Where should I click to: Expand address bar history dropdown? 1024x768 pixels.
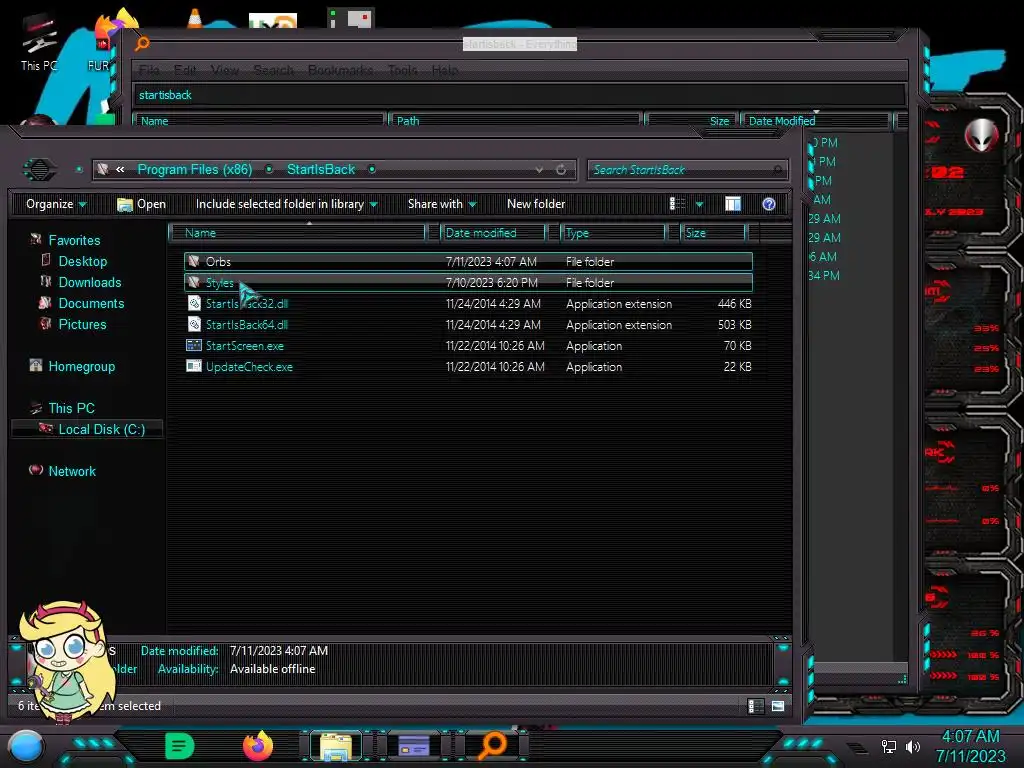click(x=539, y=170)
